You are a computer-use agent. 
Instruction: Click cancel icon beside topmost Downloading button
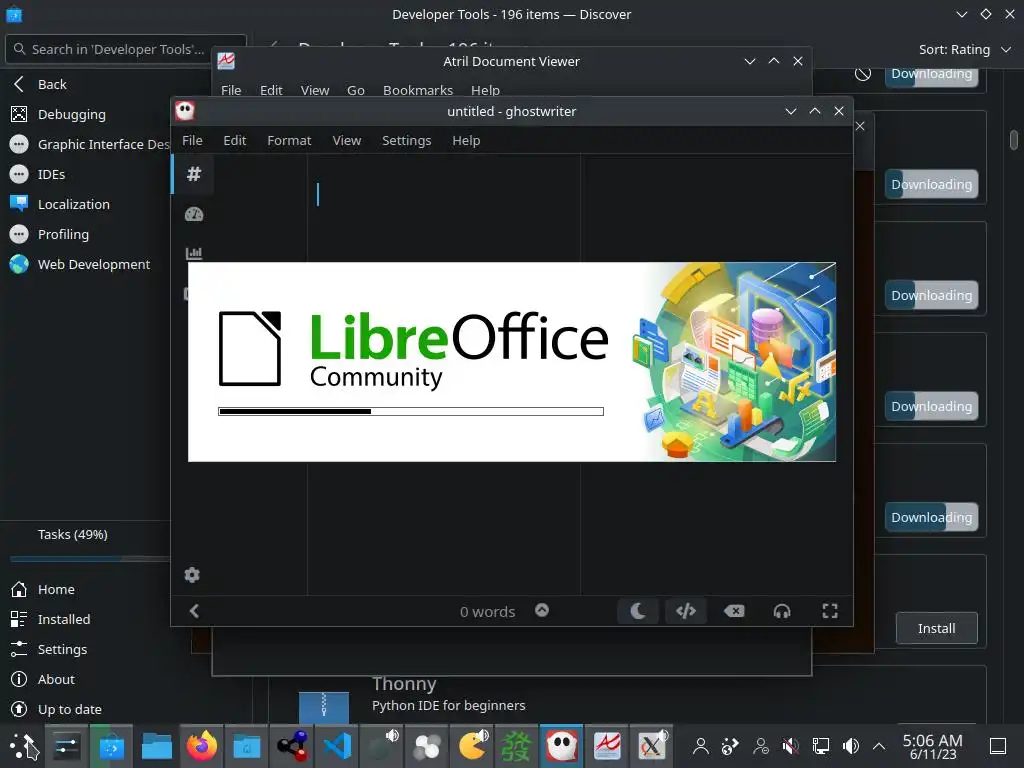pos(863,74)
